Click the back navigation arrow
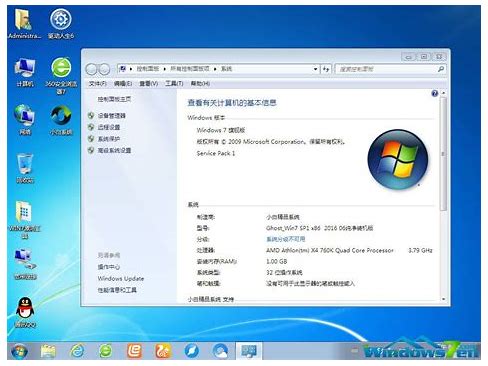The width and height of the screenshot is (488, 366). pyautogui.click(x=91, y=69)
